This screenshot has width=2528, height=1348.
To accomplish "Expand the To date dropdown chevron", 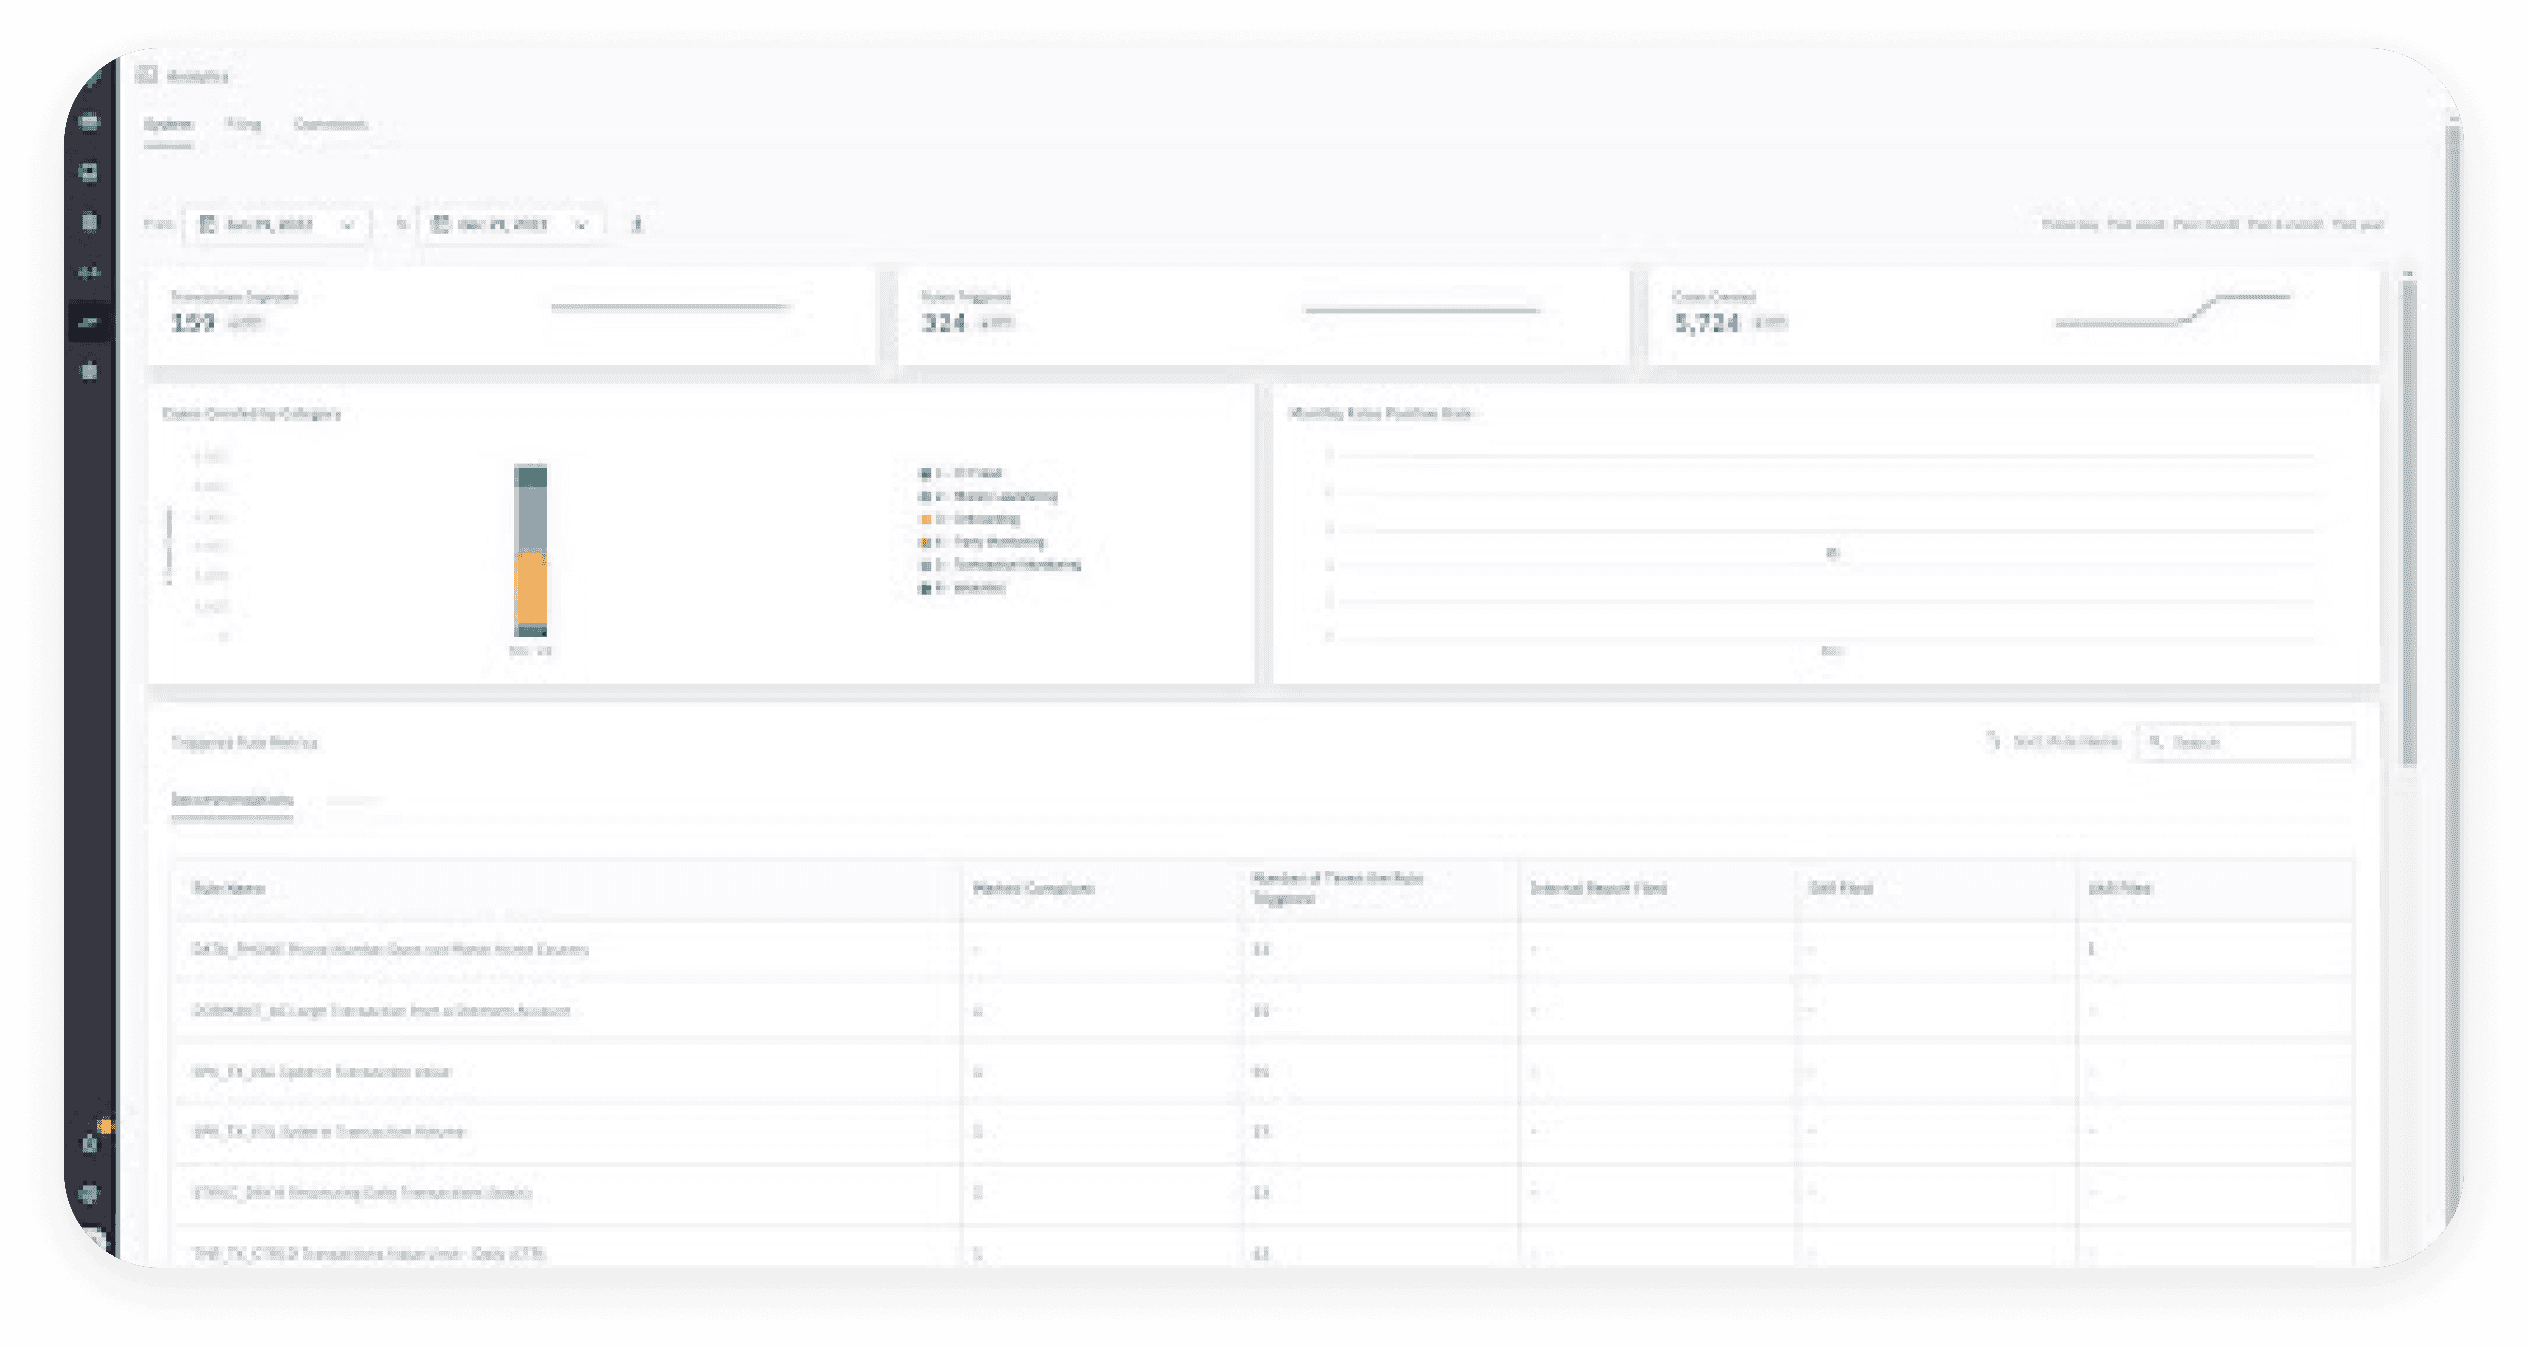I will point(581,224).
